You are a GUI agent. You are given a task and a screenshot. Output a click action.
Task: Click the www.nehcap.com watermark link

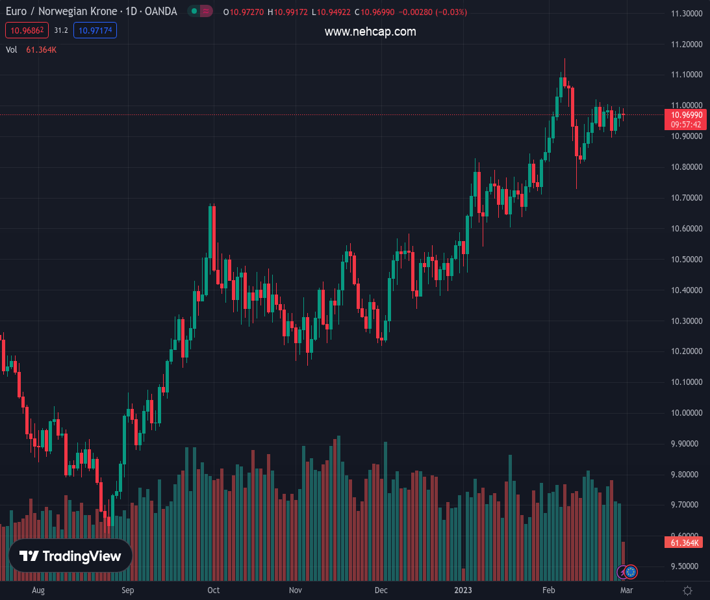(370, 32)
